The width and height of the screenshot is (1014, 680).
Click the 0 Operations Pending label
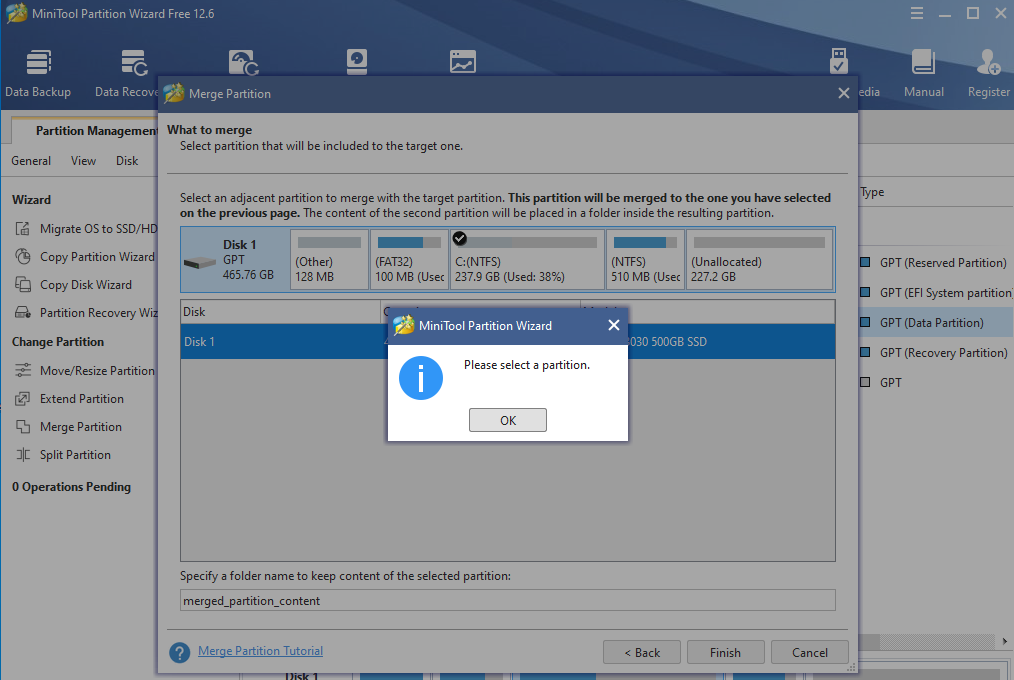[71, 487]
